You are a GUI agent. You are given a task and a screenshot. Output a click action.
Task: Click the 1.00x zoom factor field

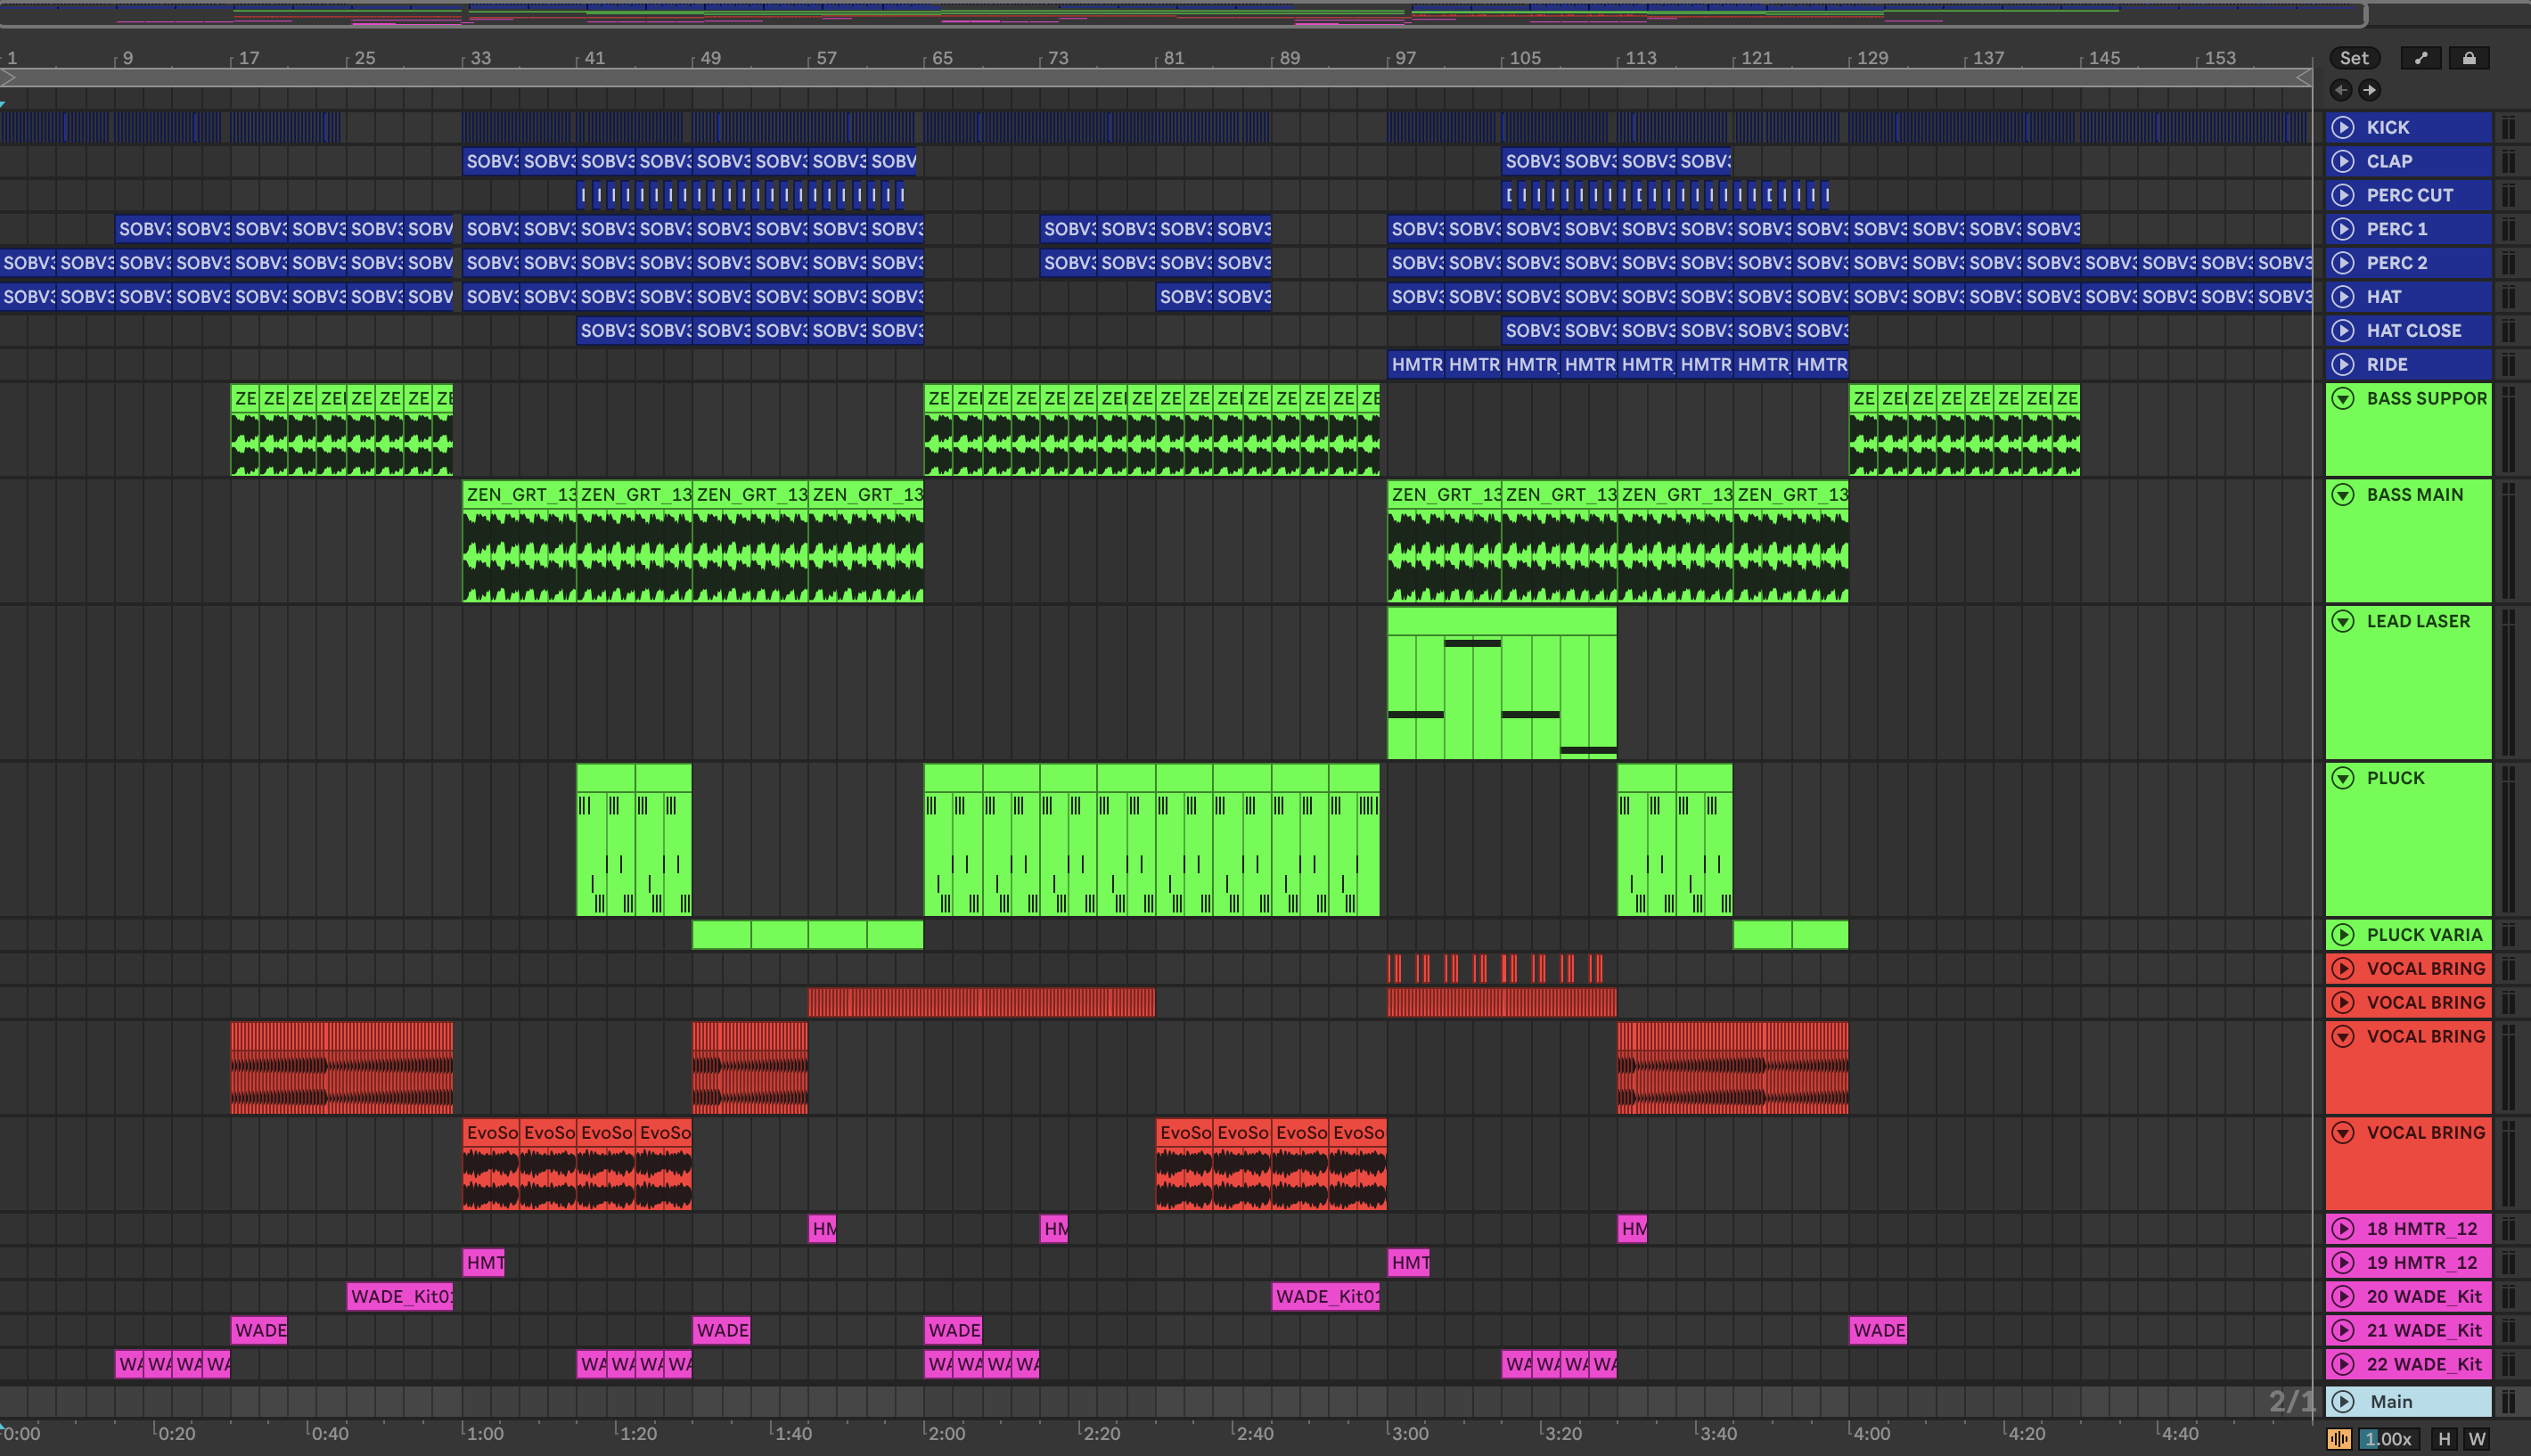[2388, 1439]
